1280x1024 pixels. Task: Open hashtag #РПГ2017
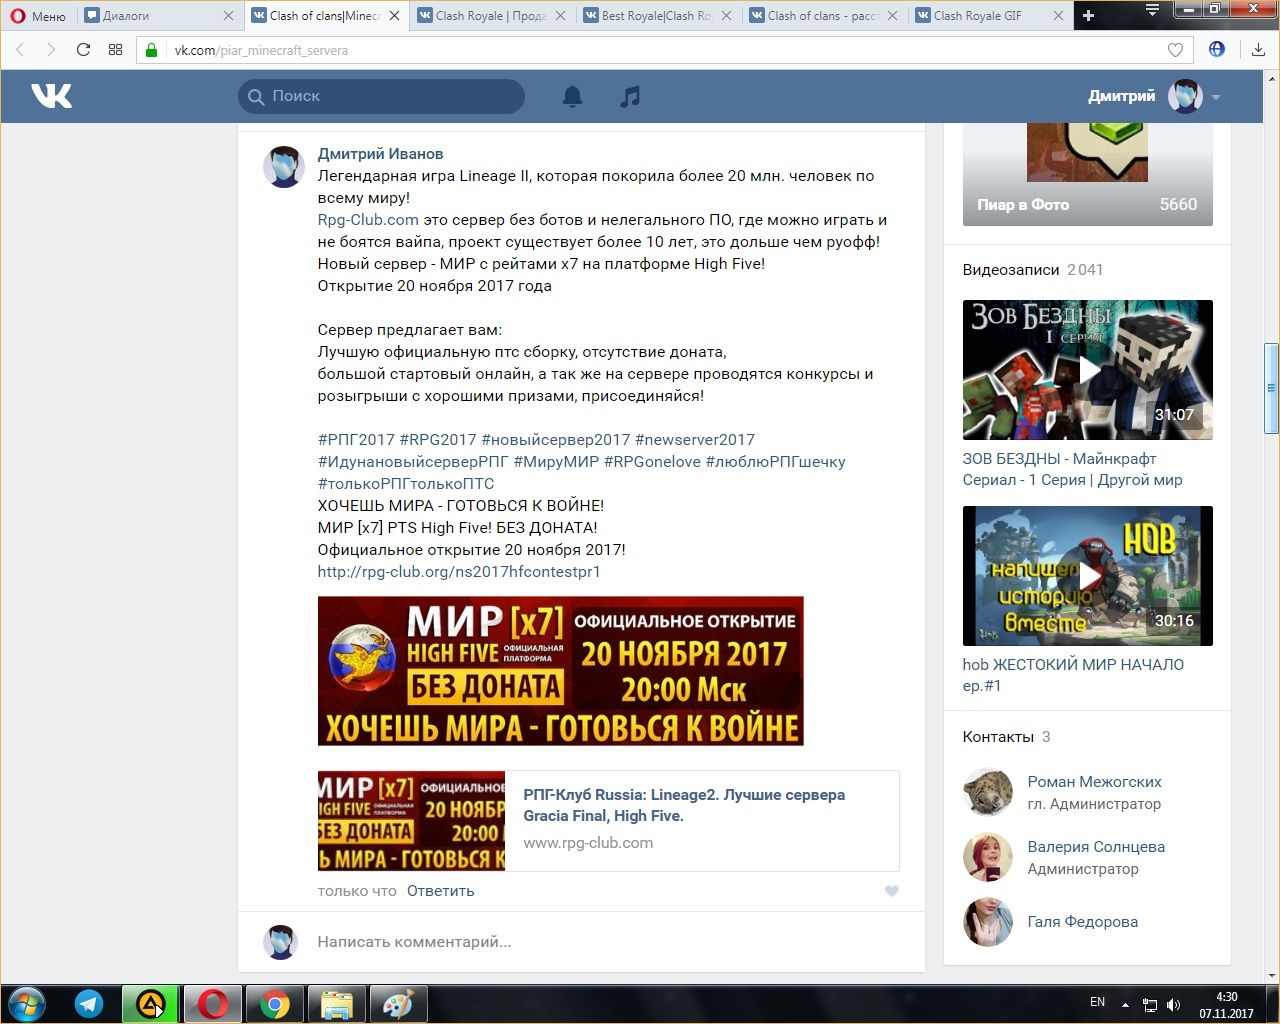356,440
